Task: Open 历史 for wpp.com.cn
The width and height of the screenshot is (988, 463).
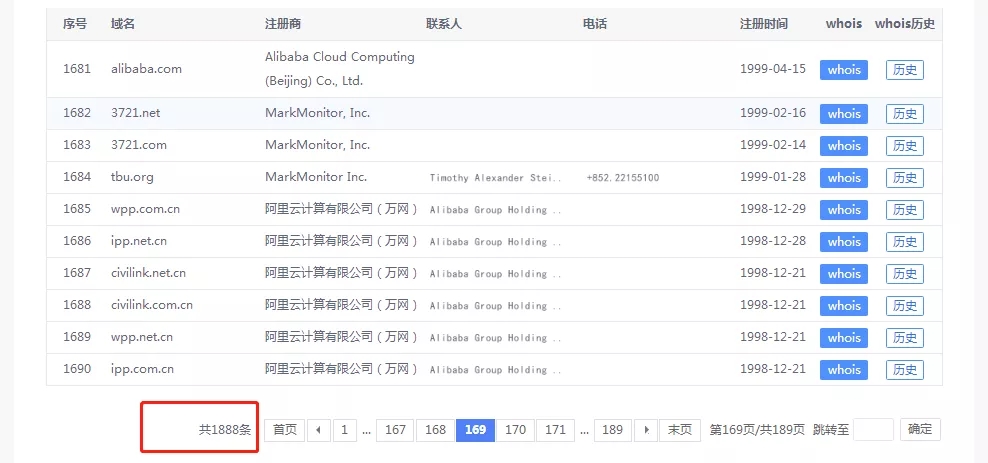Action: coord(905,210)
